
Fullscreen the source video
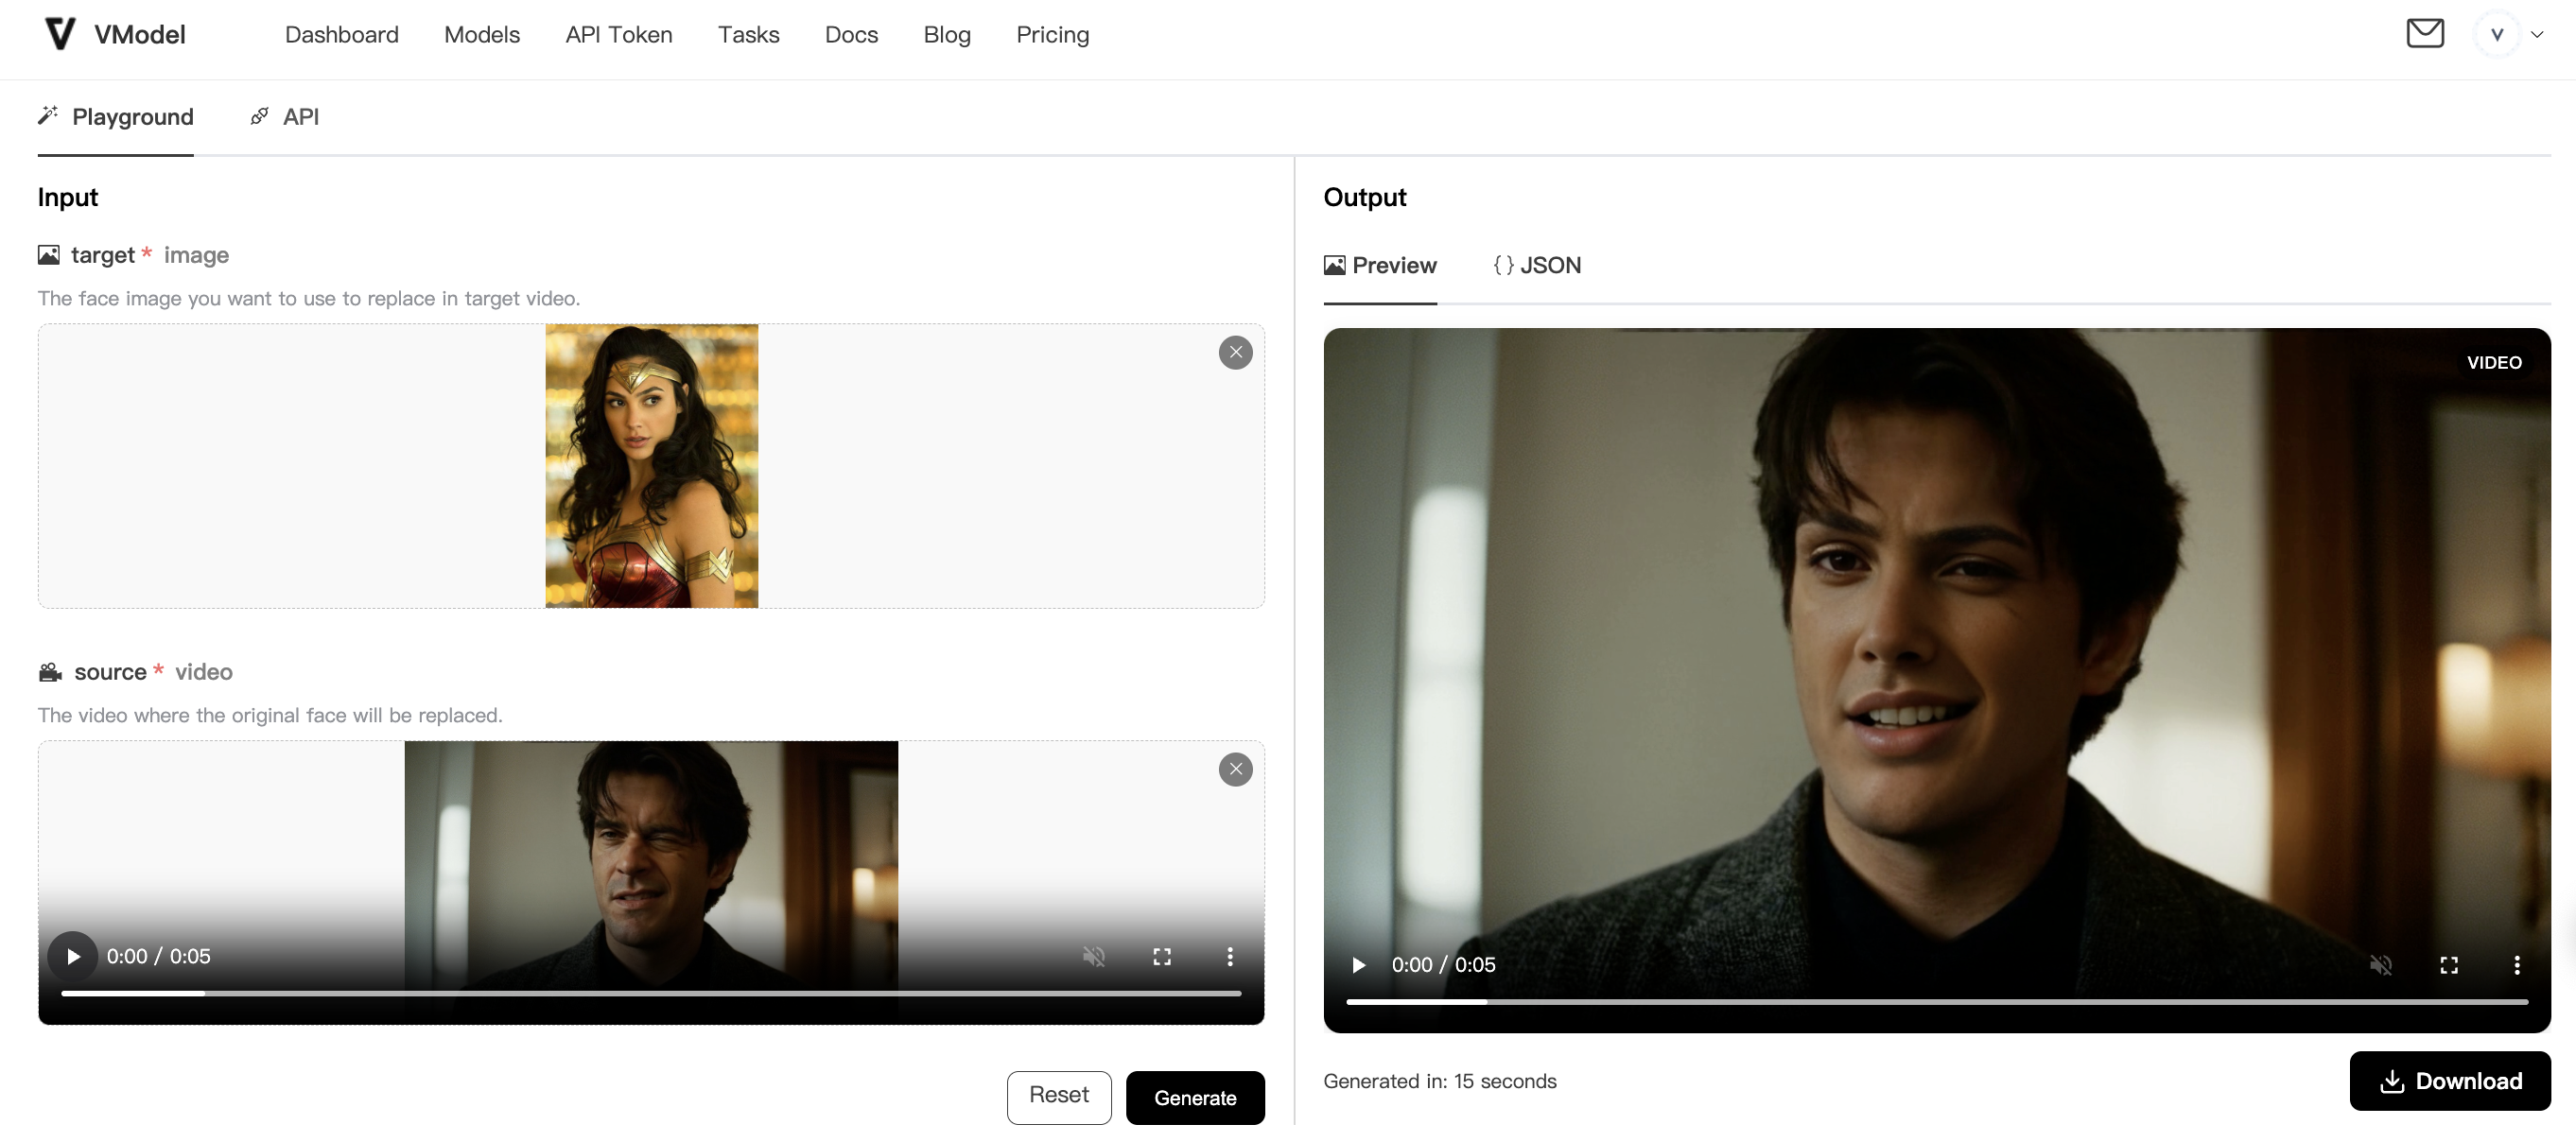(1161, 957)
